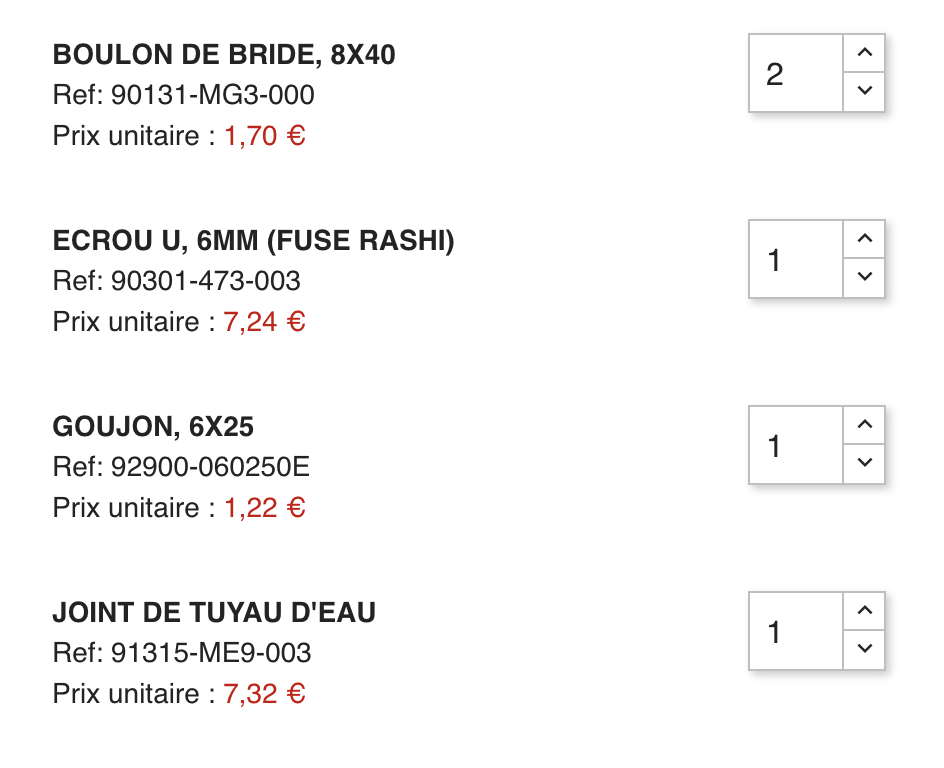
Task: Decrease quantity for JOINT DE TUYAU D'EAU
Action: tap(865, 649)
